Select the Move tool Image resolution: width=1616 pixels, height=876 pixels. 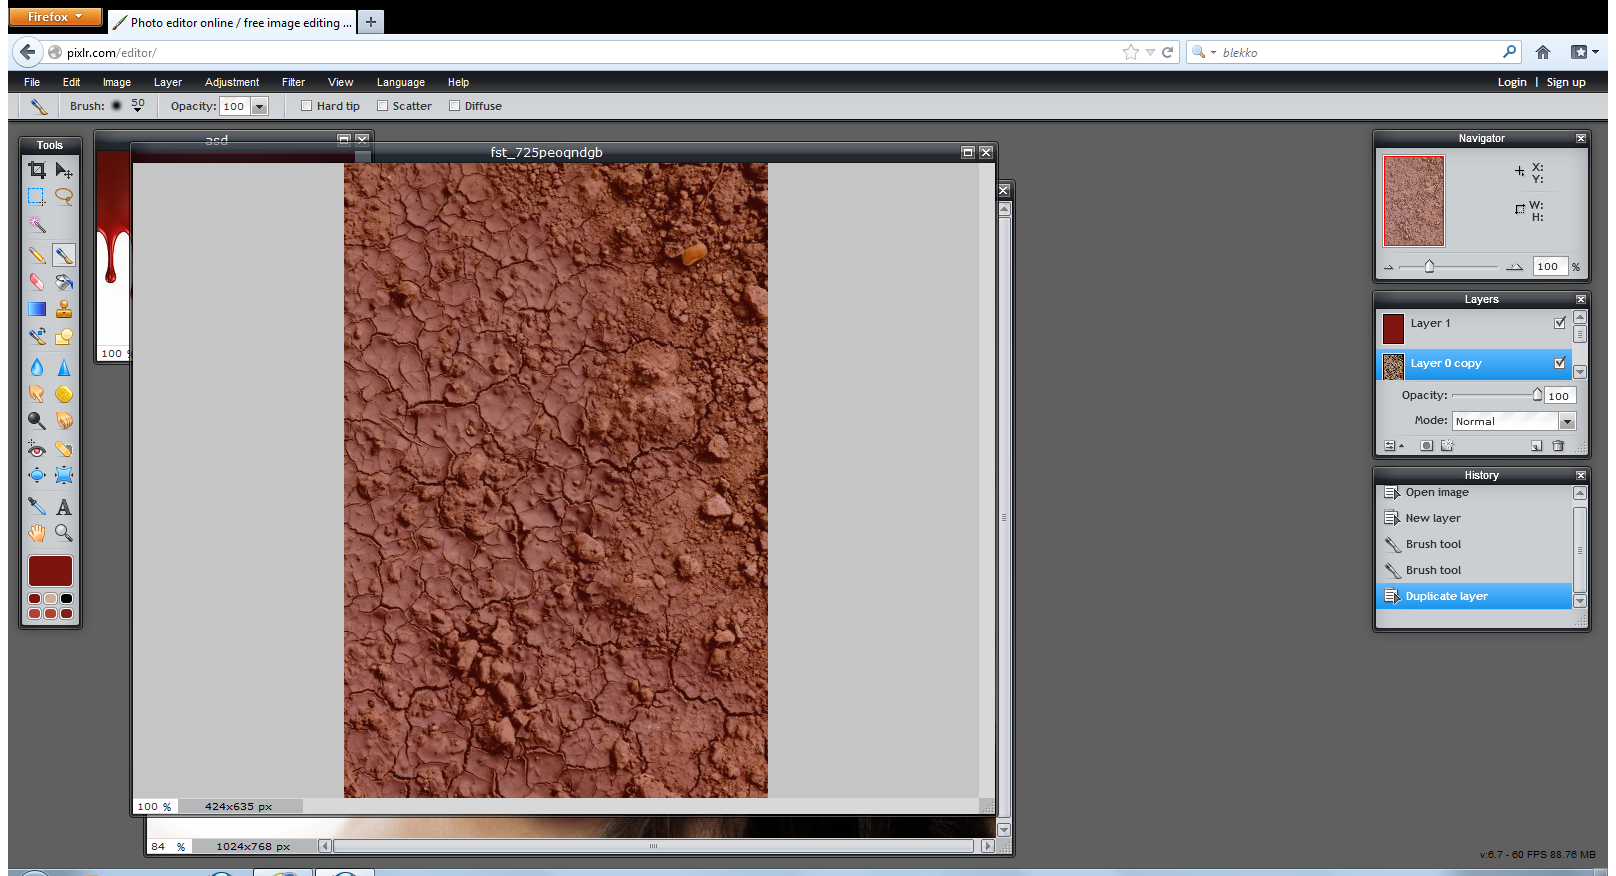click(64, 170)
